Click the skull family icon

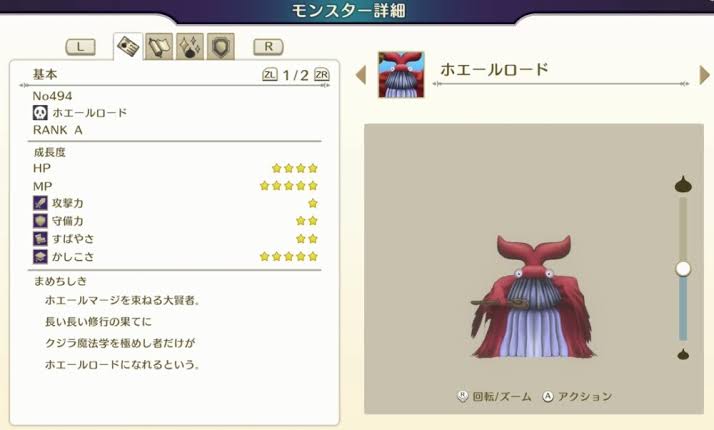coord(40,113)
